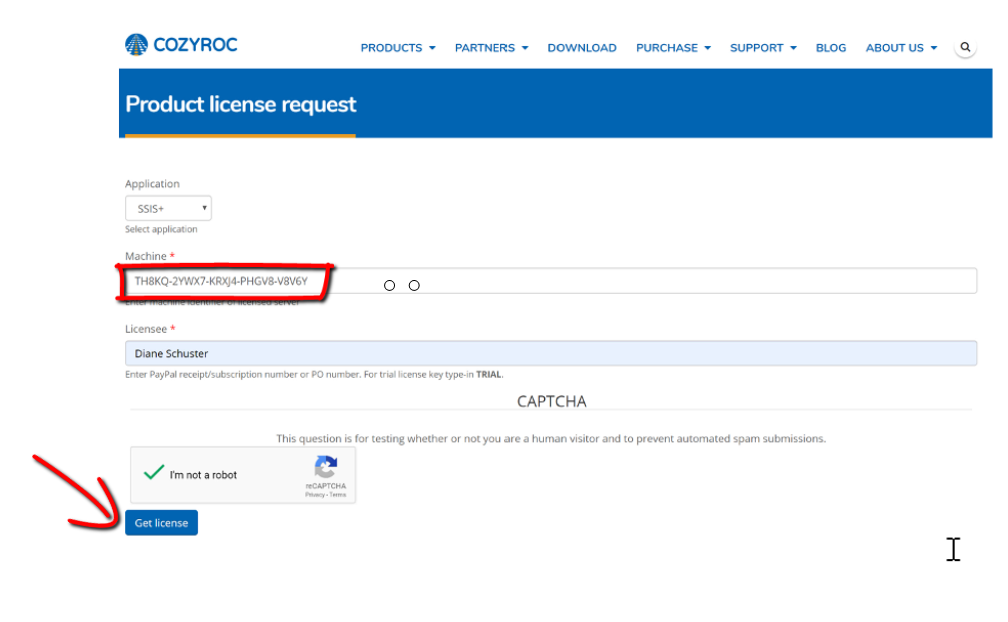This screenshot has height=622, width=1008.
Task: Click the Get license button
Action: coord(161,522)
